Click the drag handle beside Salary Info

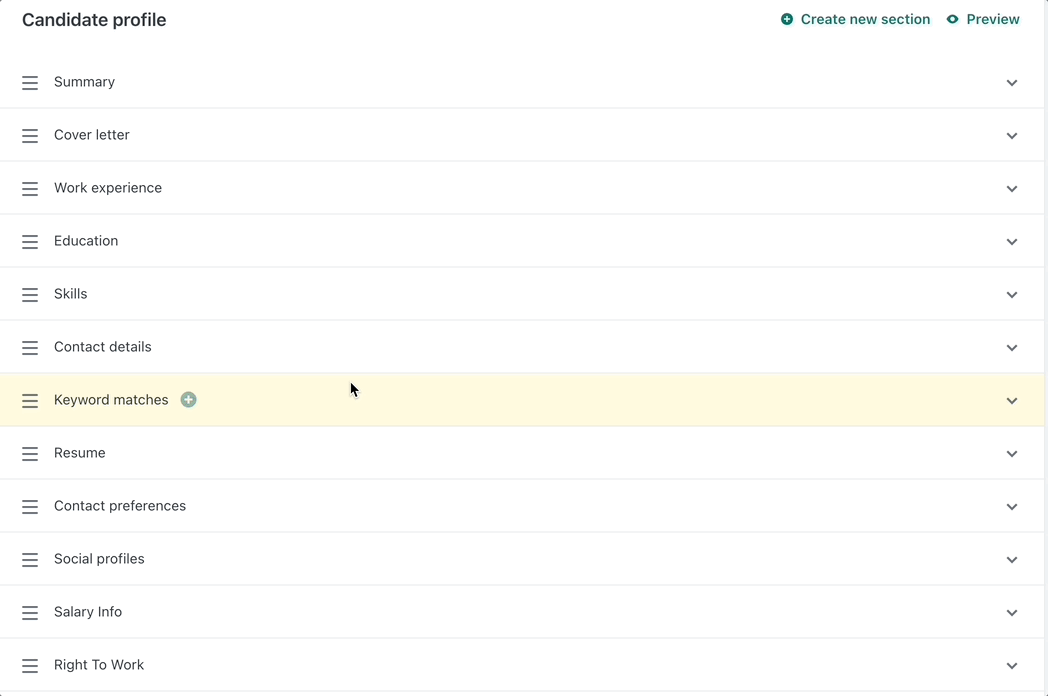coord(29,612)
